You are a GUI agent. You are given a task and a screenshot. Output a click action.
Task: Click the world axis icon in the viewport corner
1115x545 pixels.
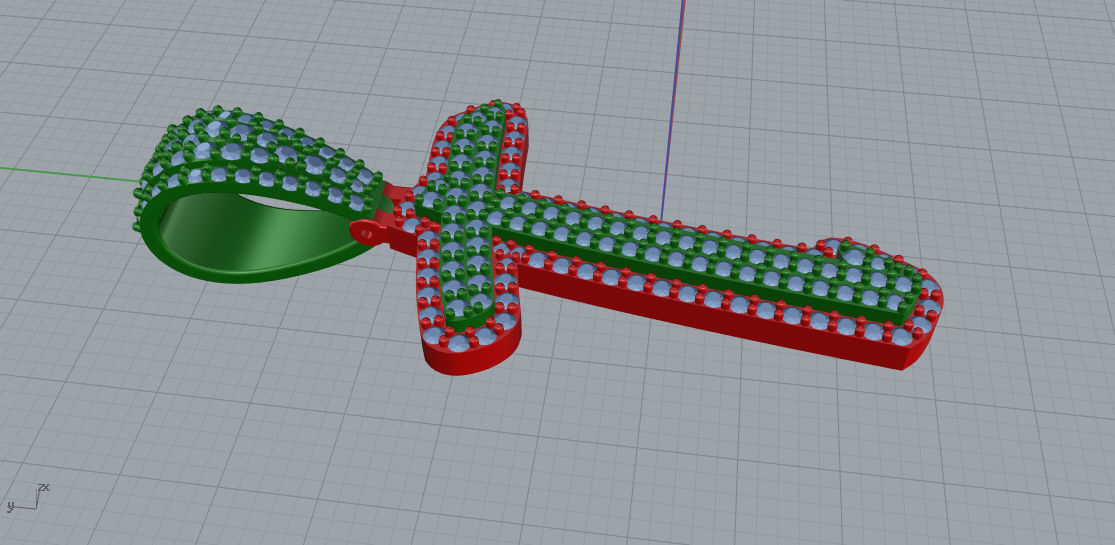pos(27,497)
